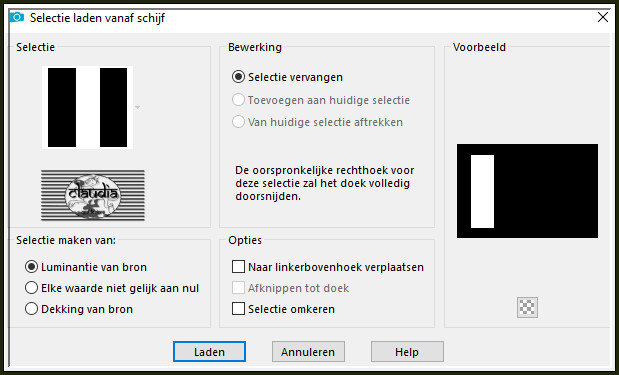619x375 pixels.
Task: Click the white rectangle in preview
Action: (482, 191)
